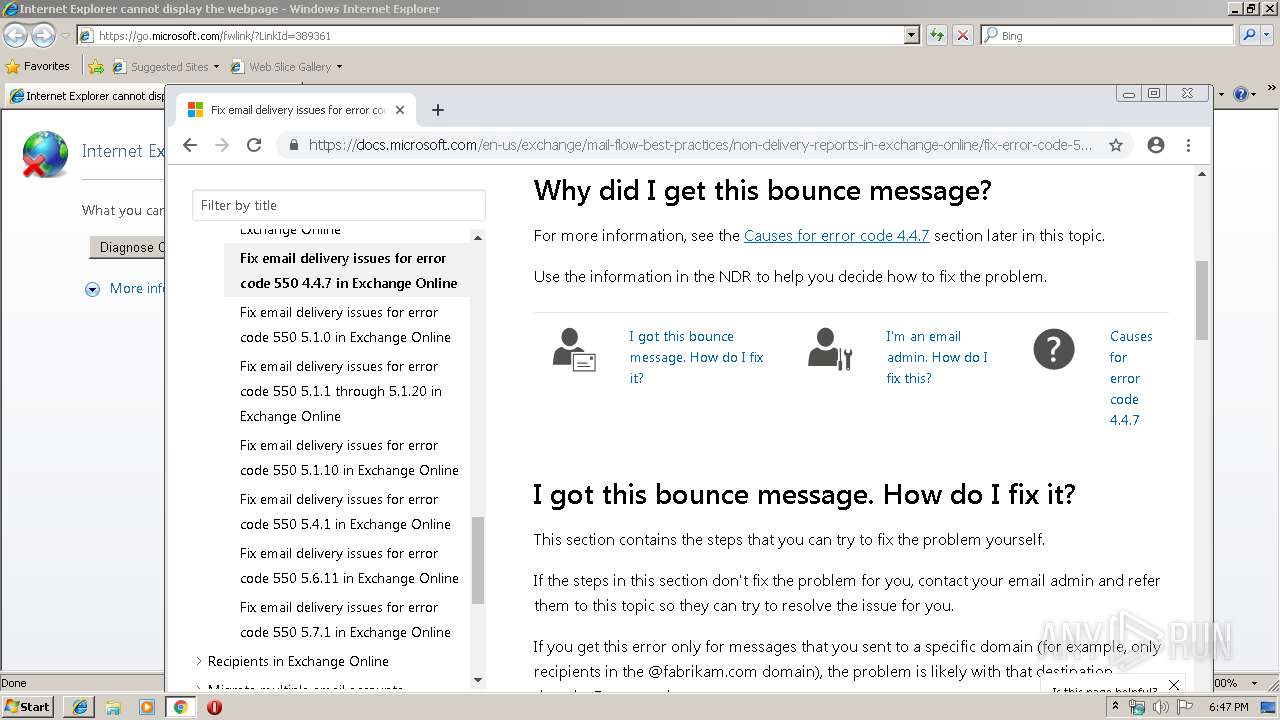Screen dimensions: 1280x720
Task: Click the user with envelope icon
Action: click(x=574, y=350)
